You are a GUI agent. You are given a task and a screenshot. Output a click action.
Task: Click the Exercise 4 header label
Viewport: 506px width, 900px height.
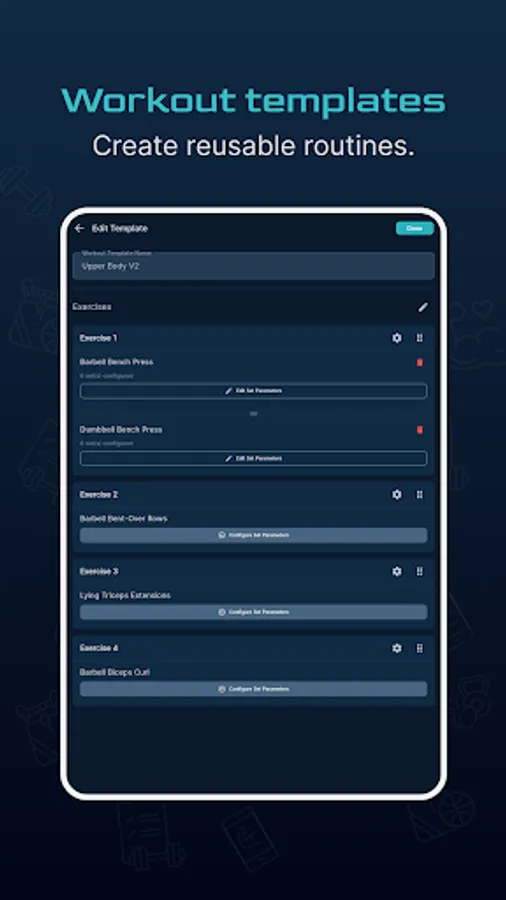click(99, 648)
